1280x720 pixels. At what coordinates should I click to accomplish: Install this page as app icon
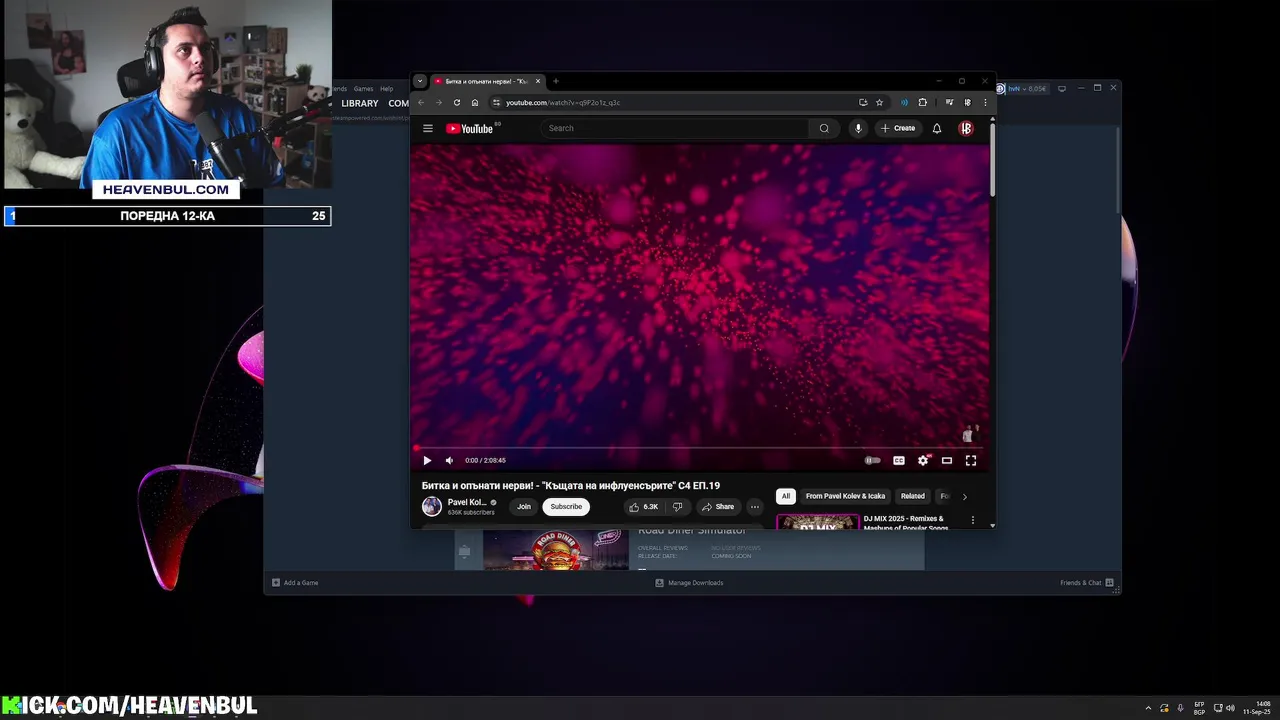point(863,102)
